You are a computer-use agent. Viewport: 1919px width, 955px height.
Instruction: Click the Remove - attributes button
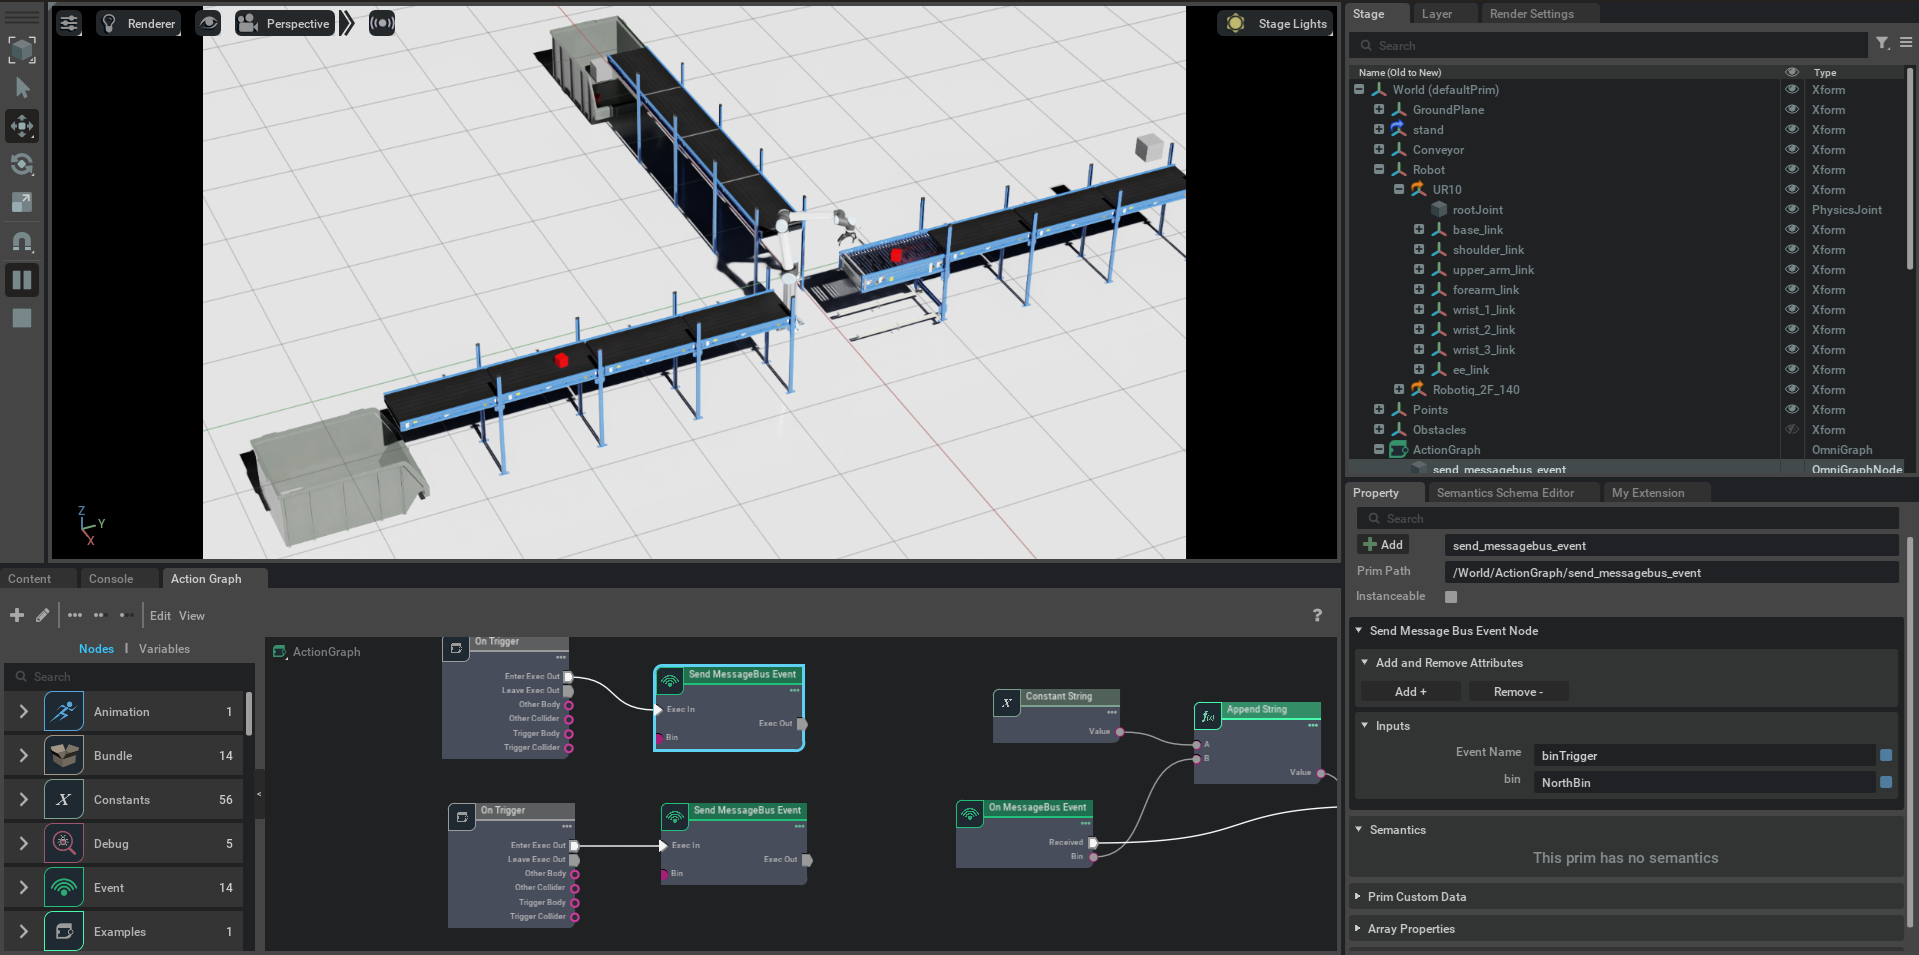tap(1517, 692)
